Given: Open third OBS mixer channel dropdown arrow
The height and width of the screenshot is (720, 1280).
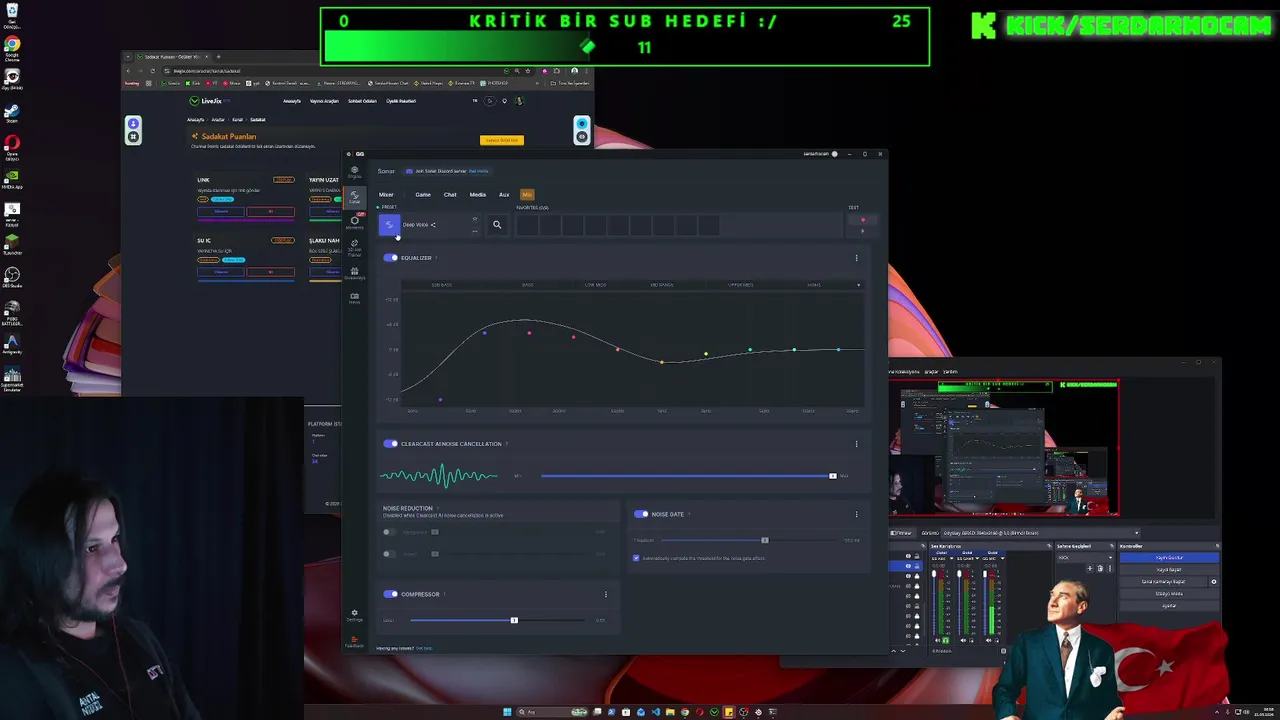Looking at the screenshot, I should (1002, 558).
